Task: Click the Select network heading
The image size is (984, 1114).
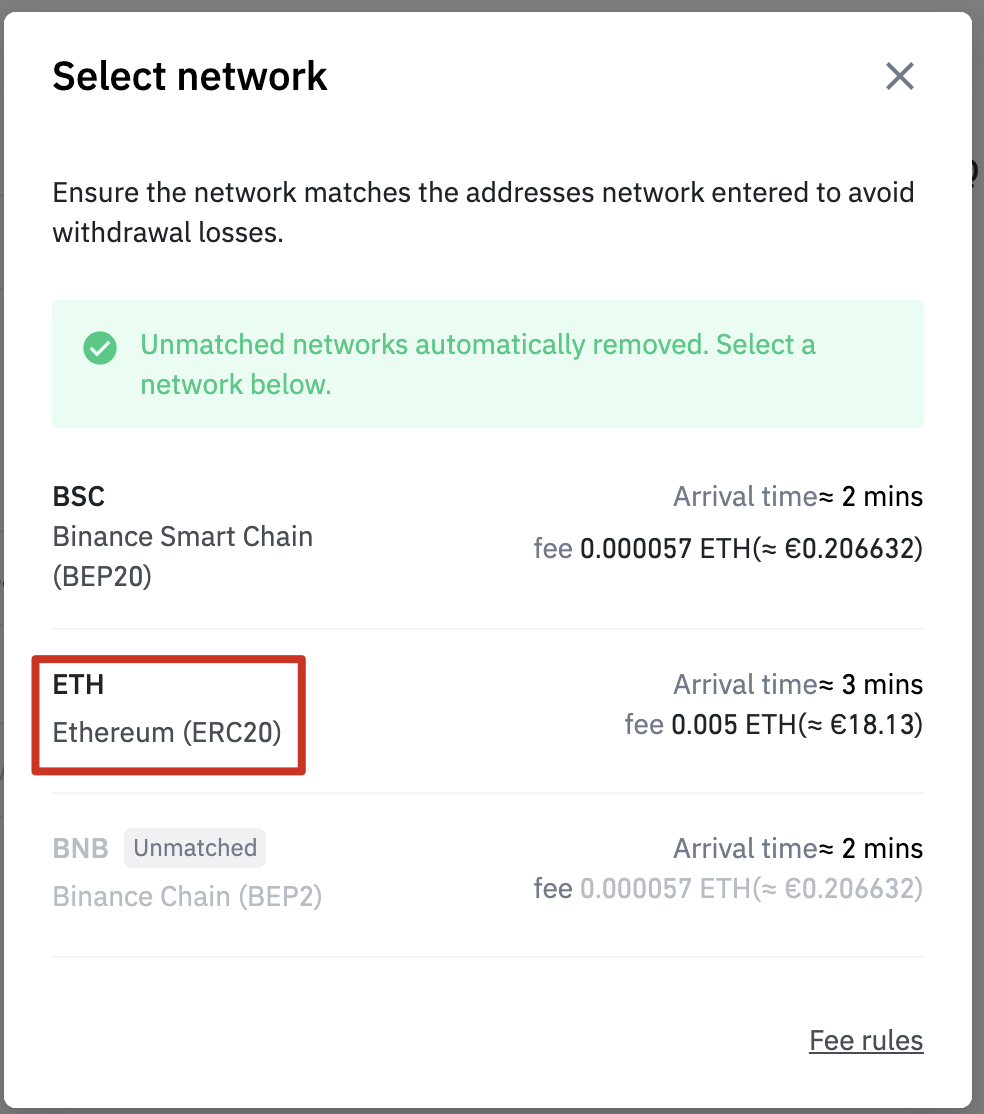Action: [x=190, y=77]
